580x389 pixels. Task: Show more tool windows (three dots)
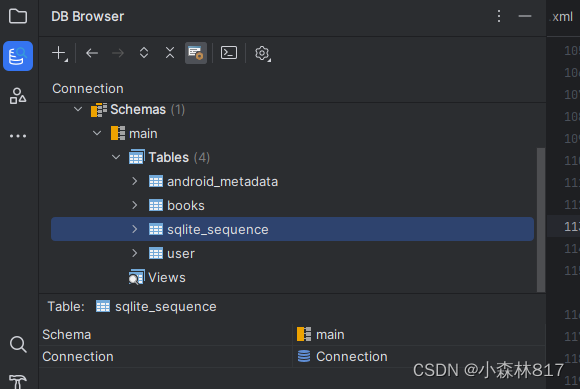pyautogui.click(x=18, y=136)
